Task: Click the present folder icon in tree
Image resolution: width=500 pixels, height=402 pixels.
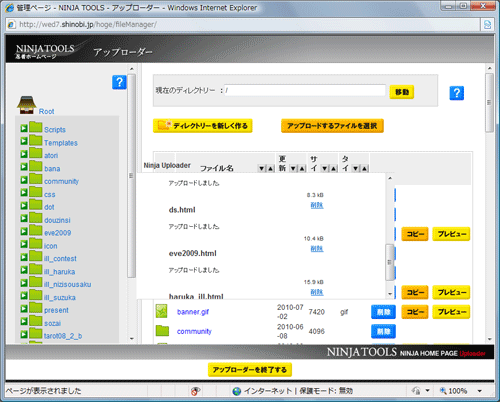Action: click(x=35, y=308)
